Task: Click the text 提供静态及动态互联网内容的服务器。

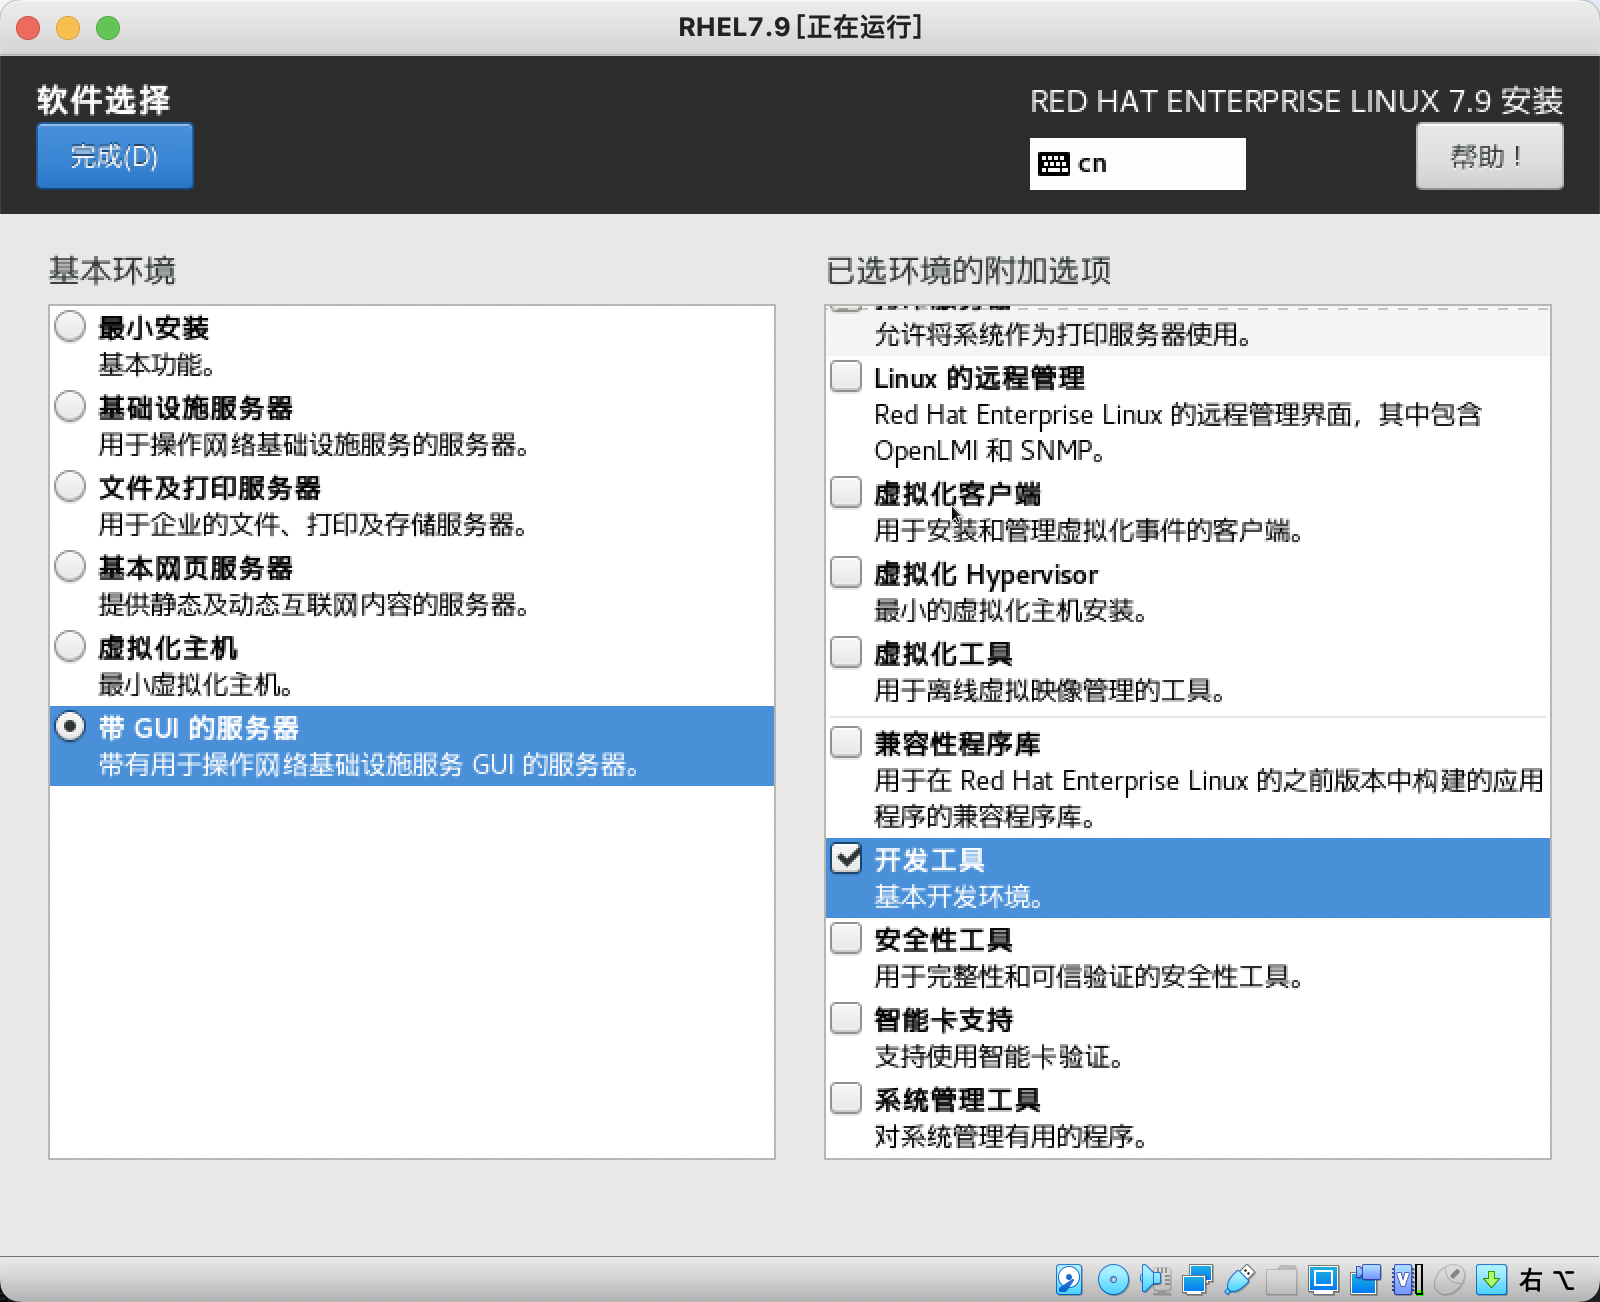Action: (313, 605)
